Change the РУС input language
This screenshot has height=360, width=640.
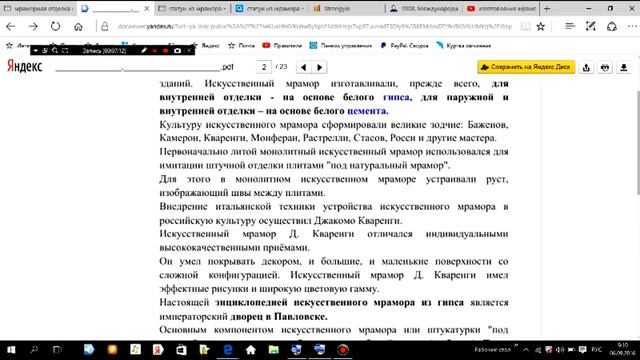(x=597, y=350)
